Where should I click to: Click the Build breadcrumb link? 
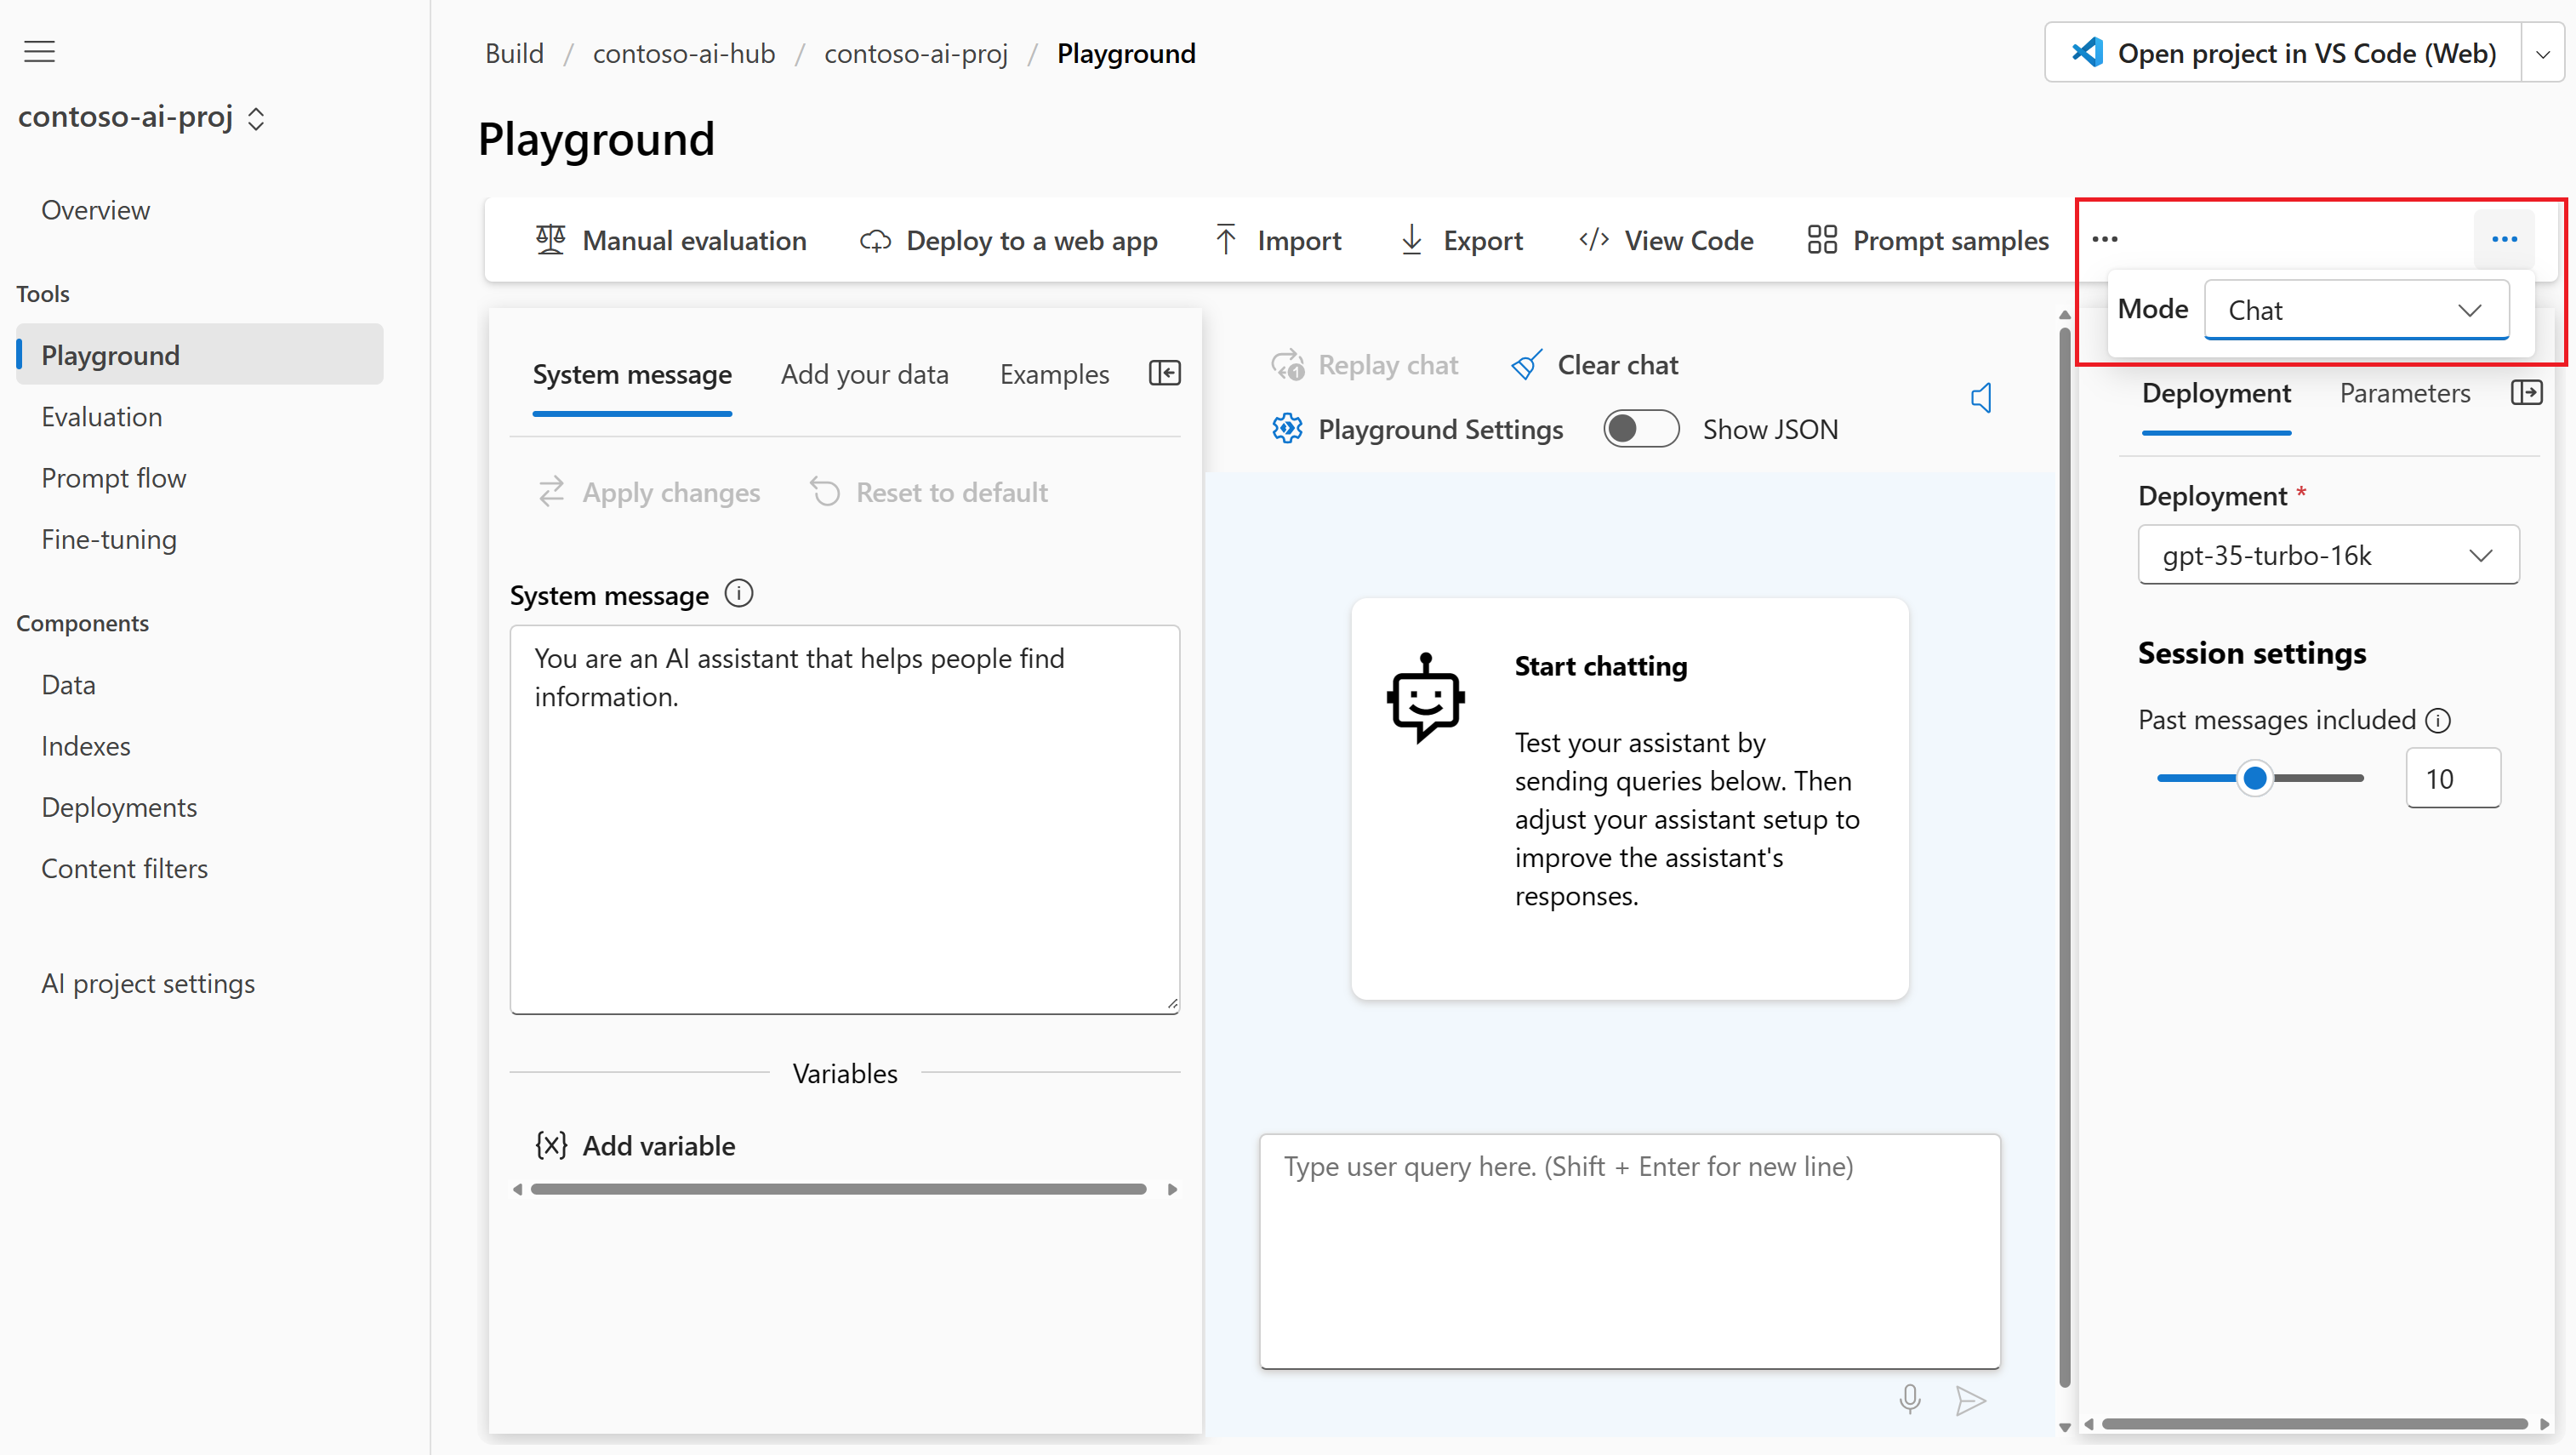514,53
